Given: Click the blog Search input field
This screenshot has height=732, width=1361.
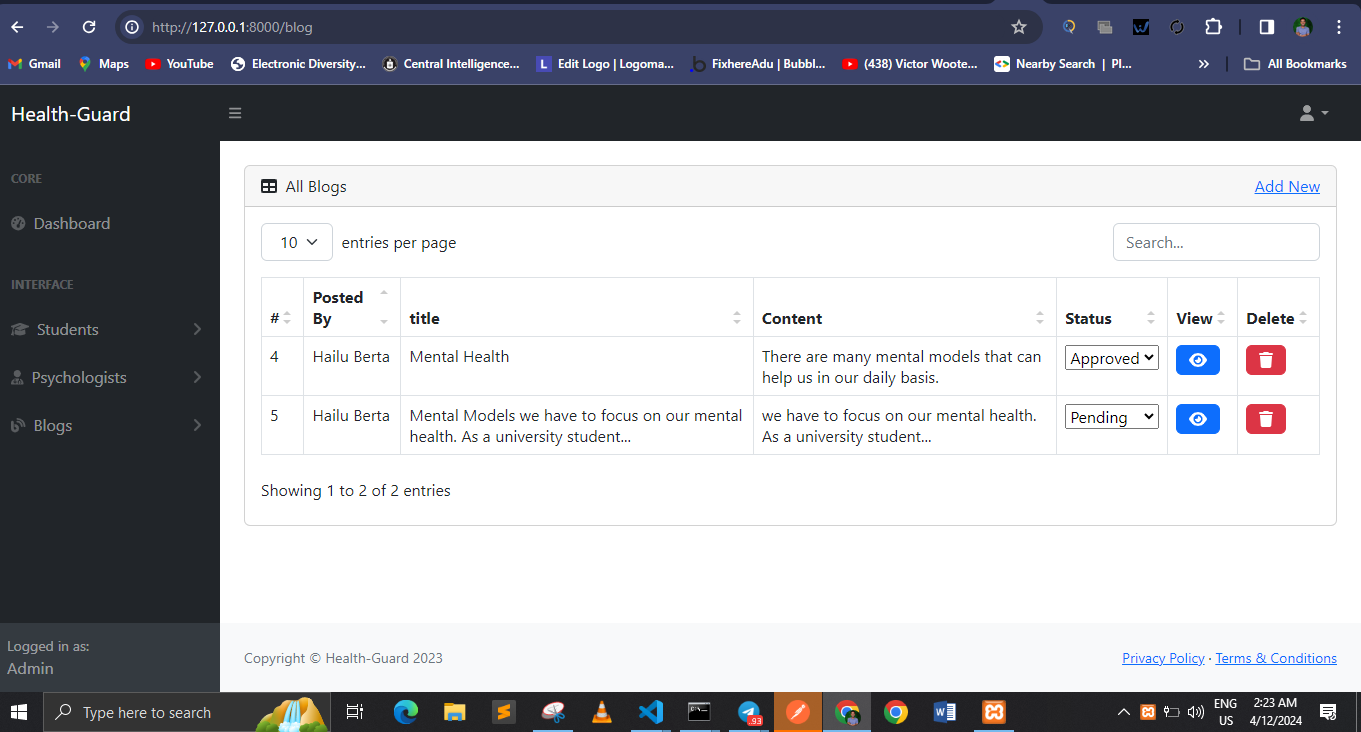Looking at the screenshot, I should 1215,242.
